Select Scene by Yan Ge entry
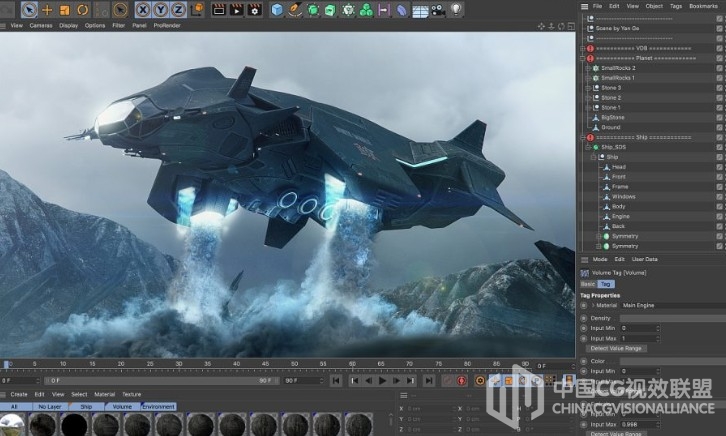 click(617, 28)
